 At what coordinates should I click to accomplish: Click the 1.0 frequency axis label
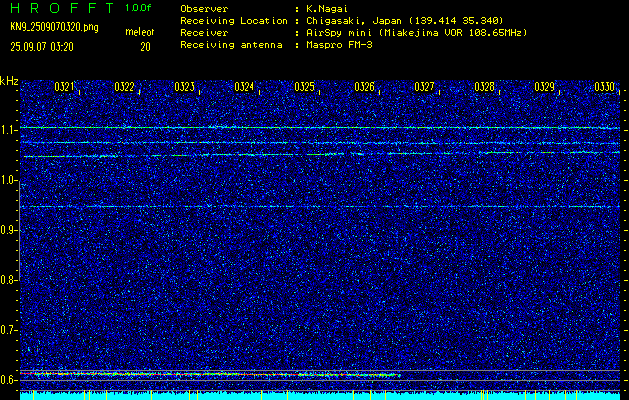[x=7, y=180]
